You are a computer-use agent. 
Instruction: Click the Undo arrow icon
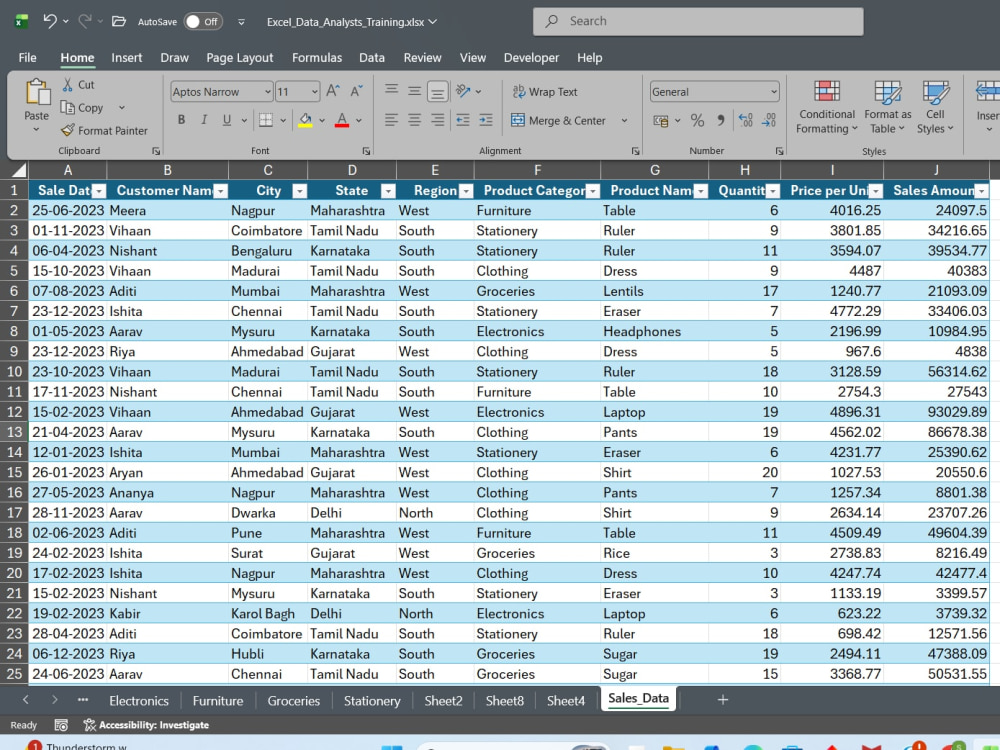(x=50, y=21)
